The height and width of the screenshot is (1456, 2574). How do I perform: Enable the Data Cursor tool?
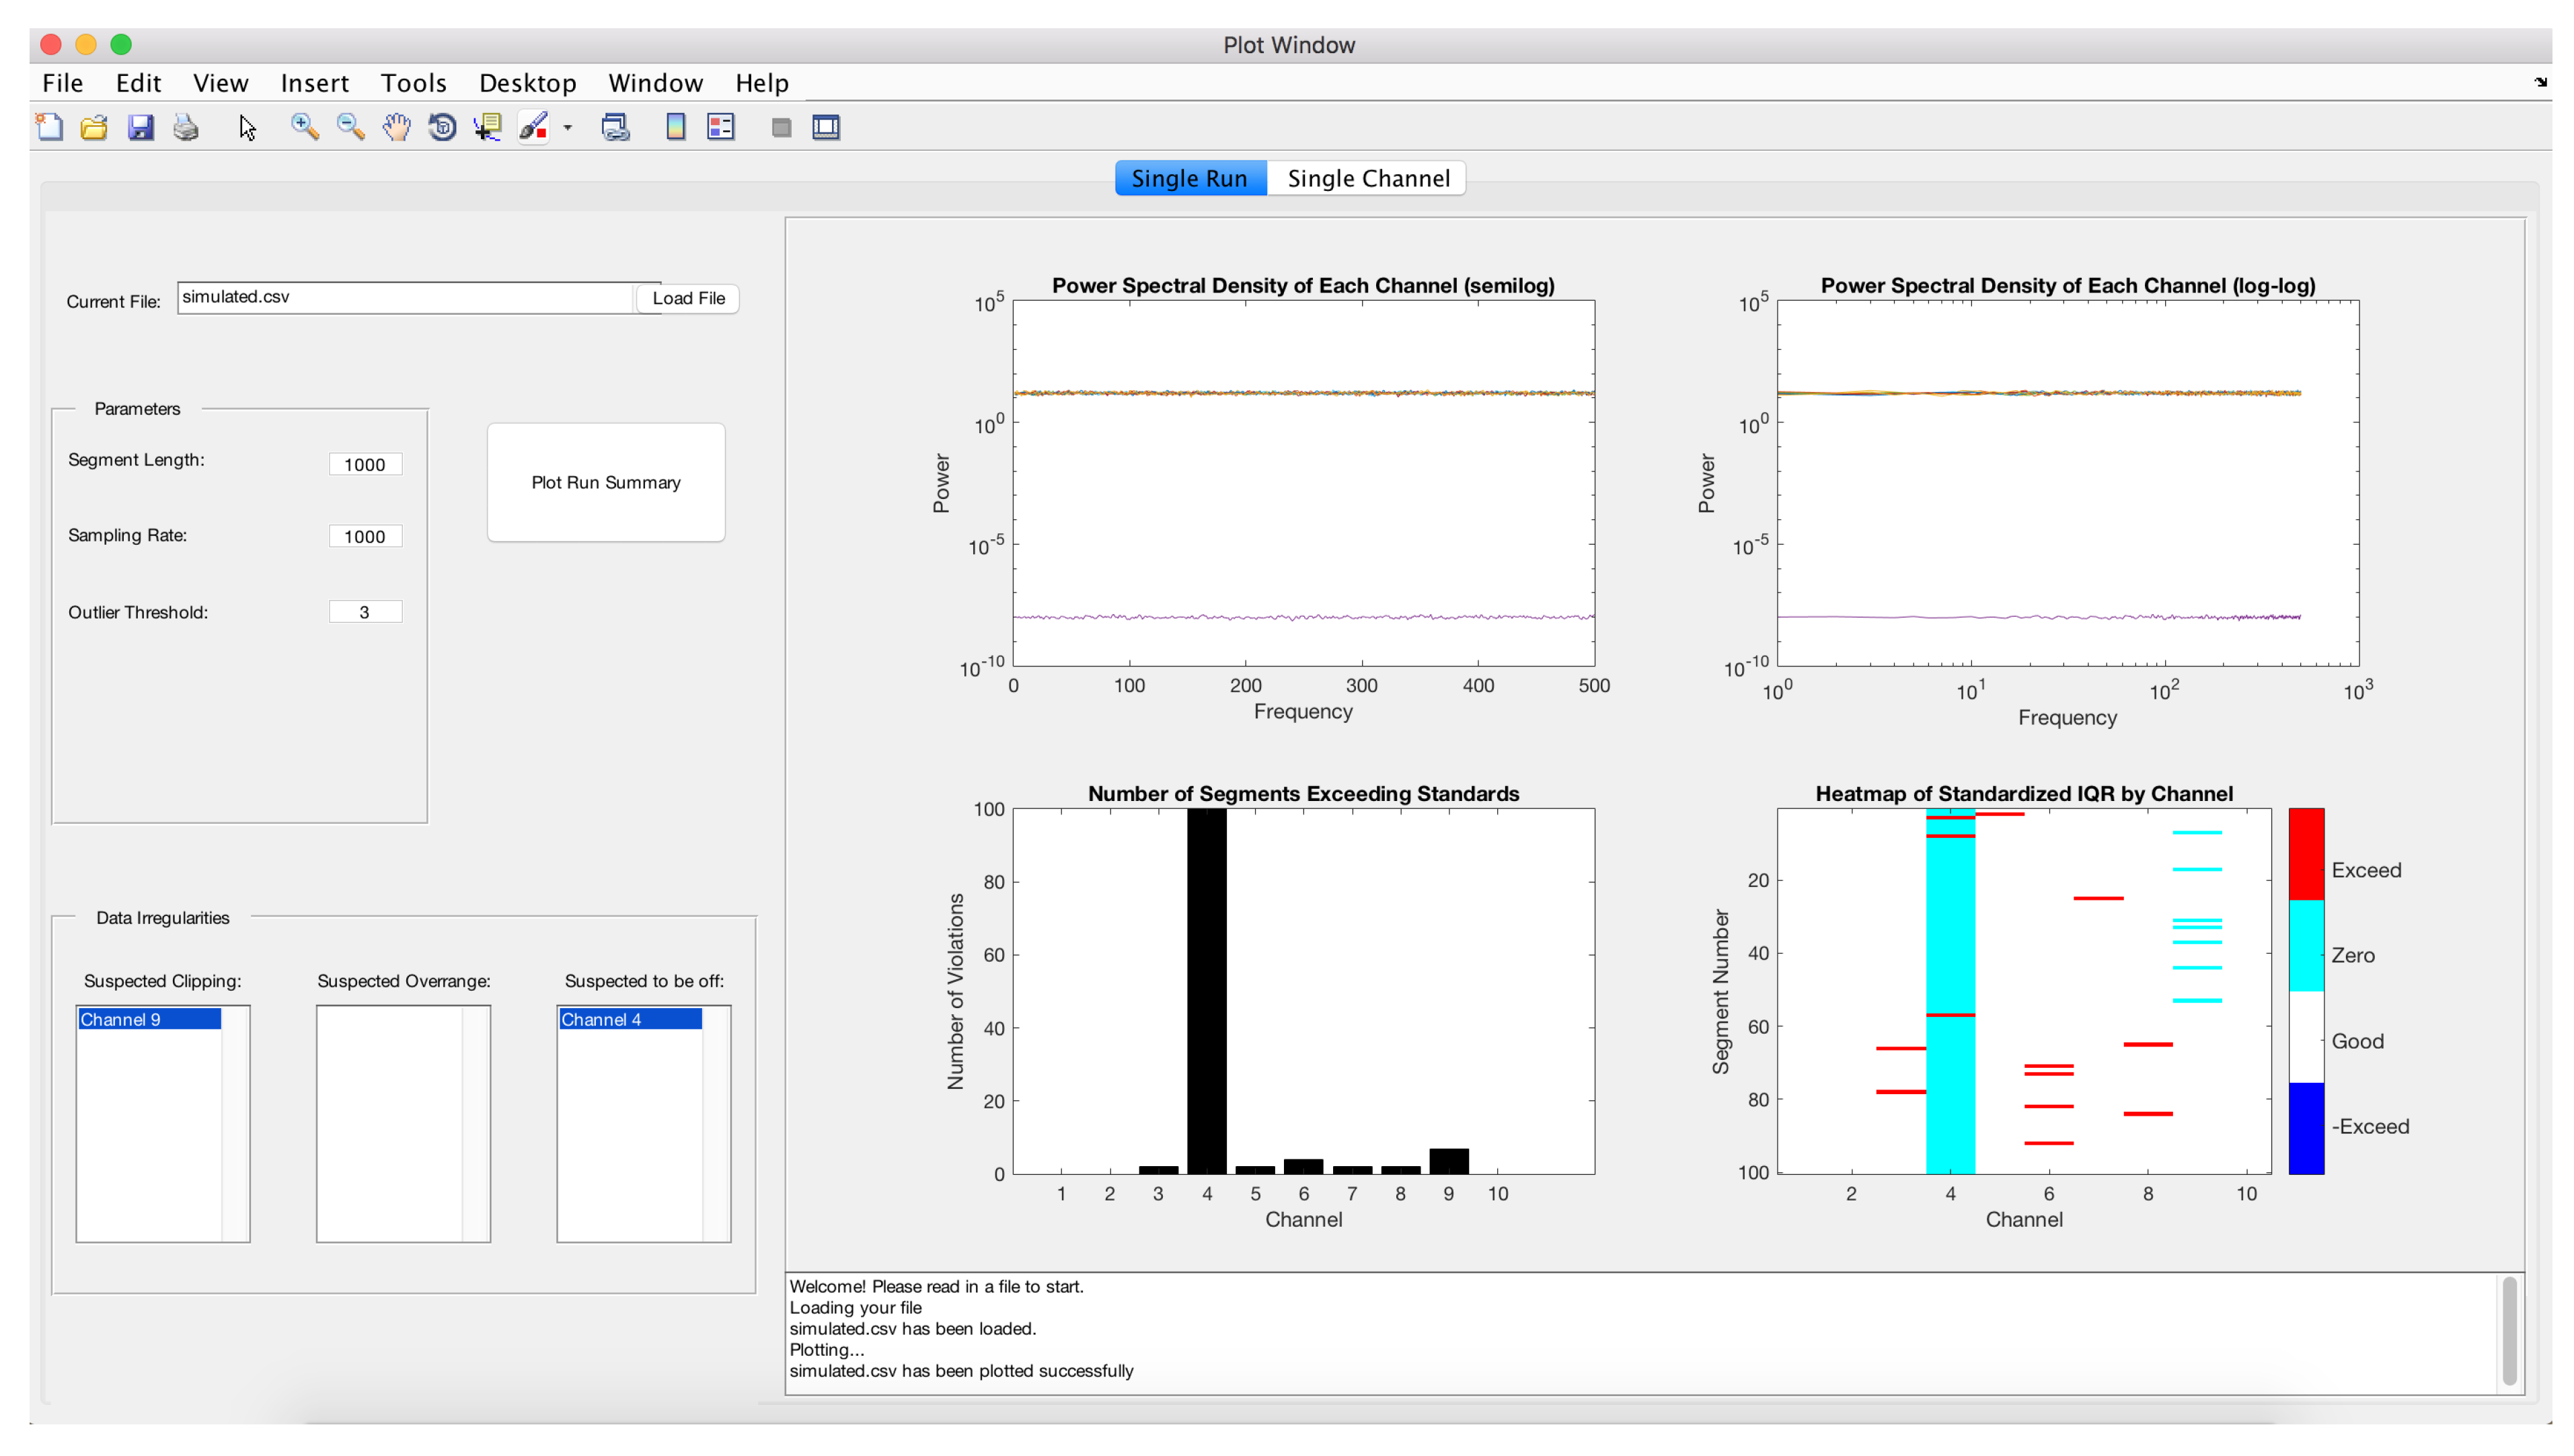488,127
